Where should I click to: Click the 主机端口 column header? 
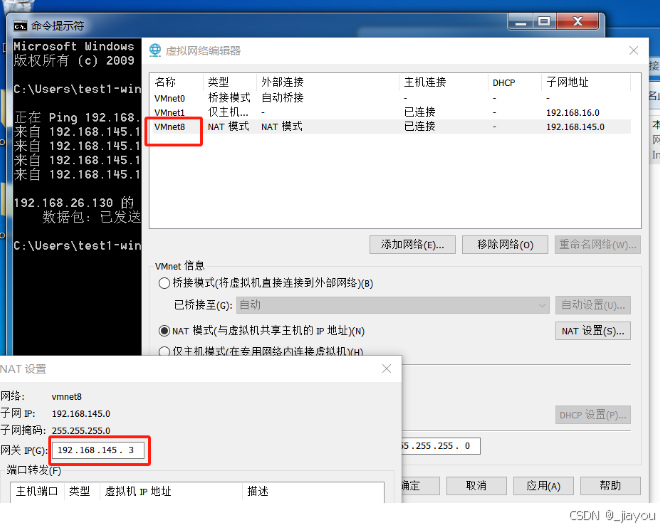(x=37, y=491)
